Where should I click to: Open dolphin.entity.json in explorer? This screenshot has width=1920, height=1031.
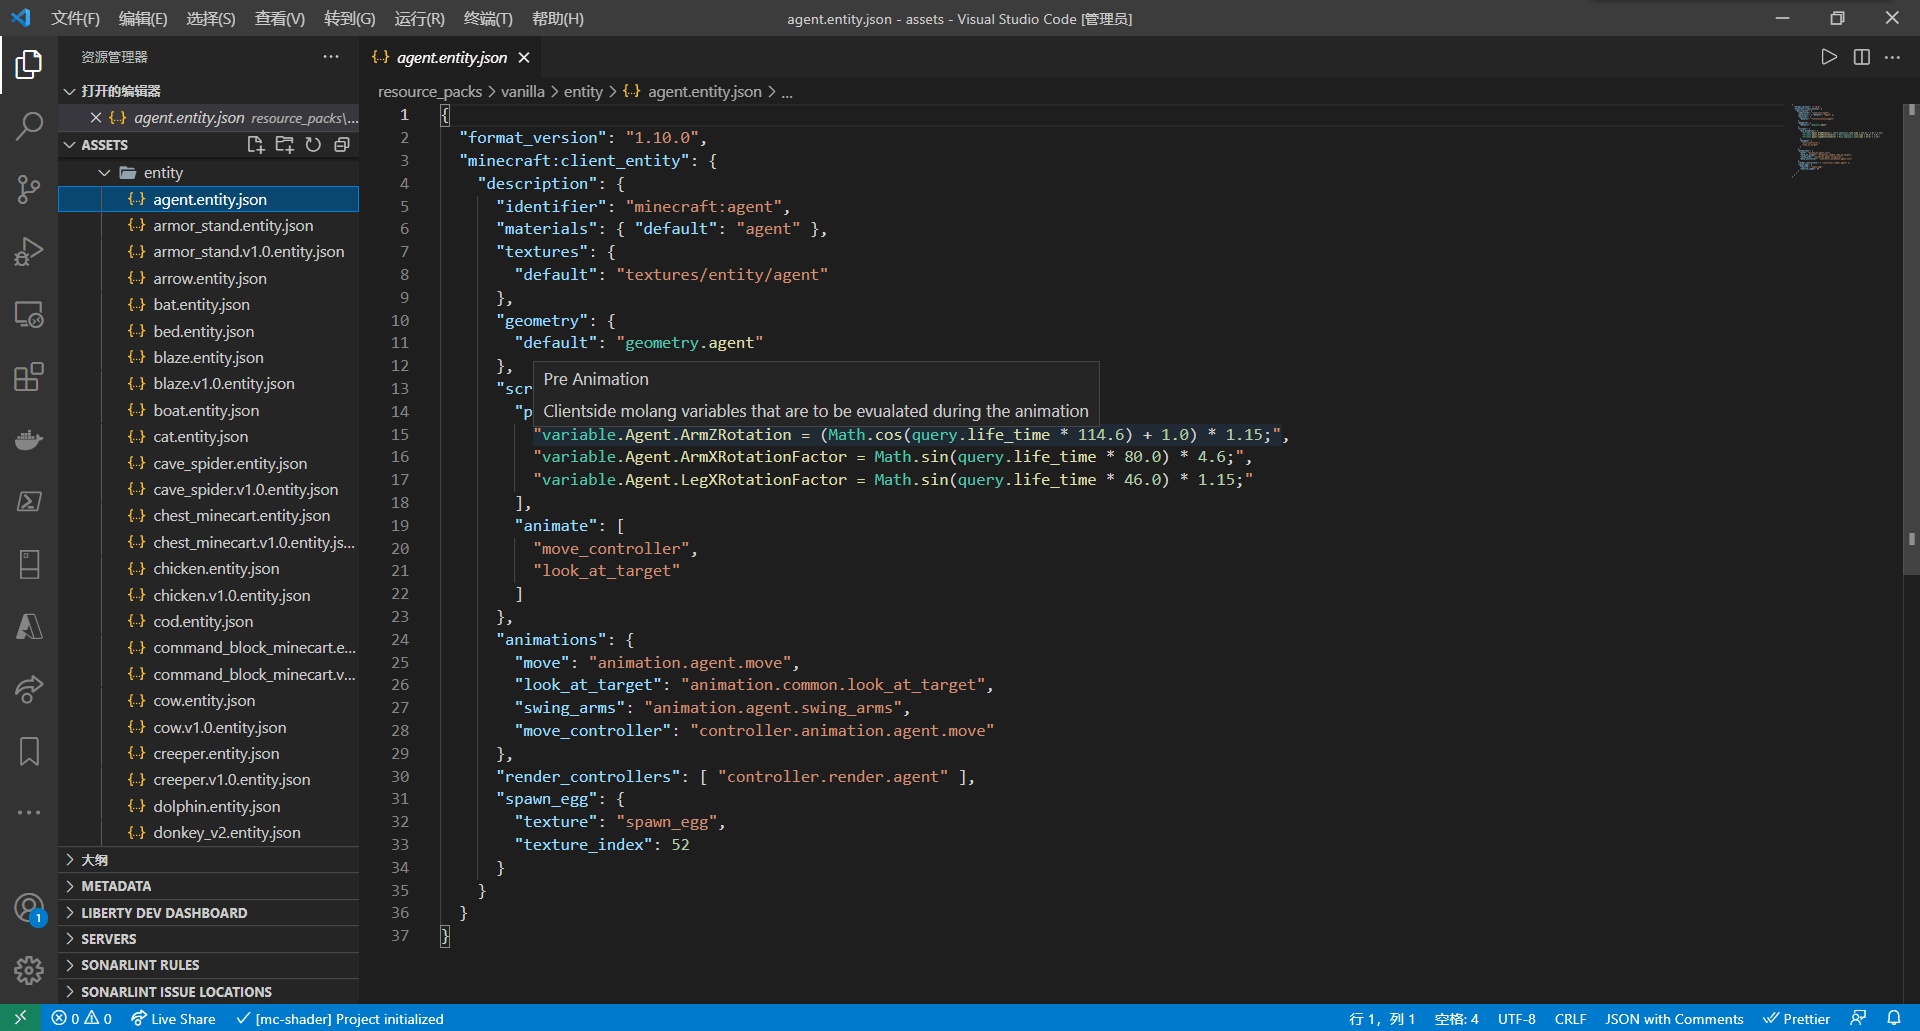coord(208,806)
